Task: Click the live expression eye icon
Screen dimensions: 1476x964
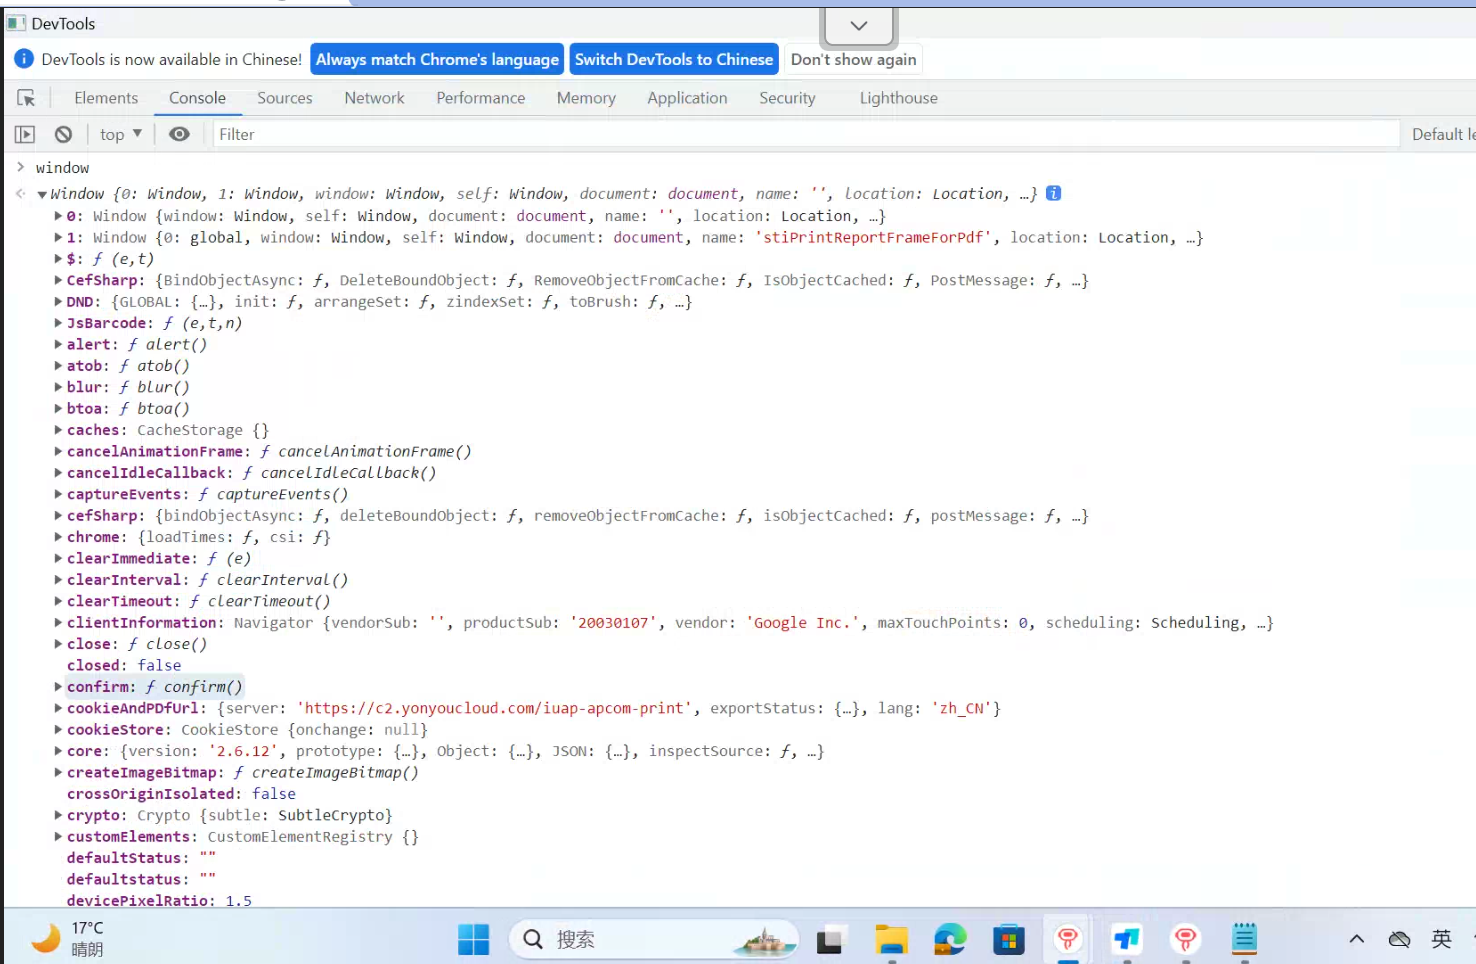Action: tap(179, 134)
